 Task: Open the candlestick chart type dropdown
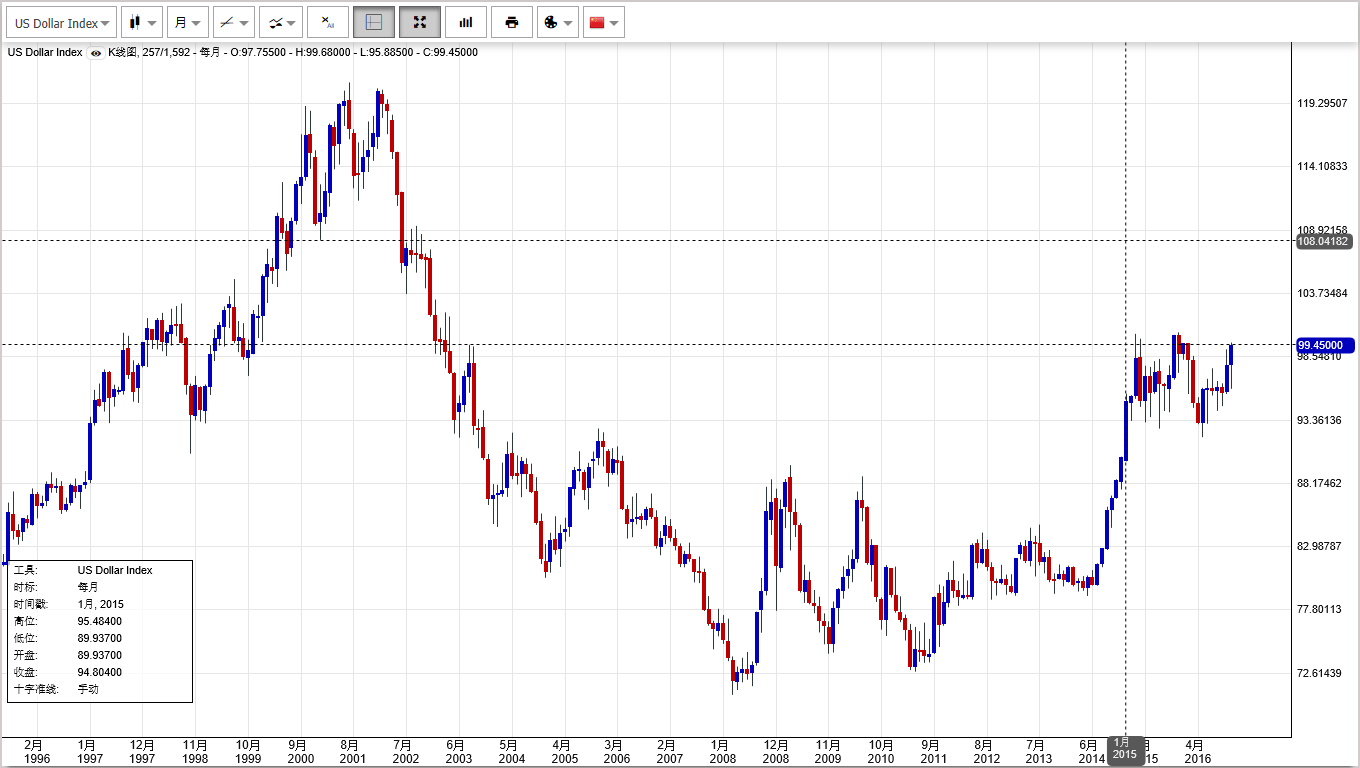(x=141, y=22)
